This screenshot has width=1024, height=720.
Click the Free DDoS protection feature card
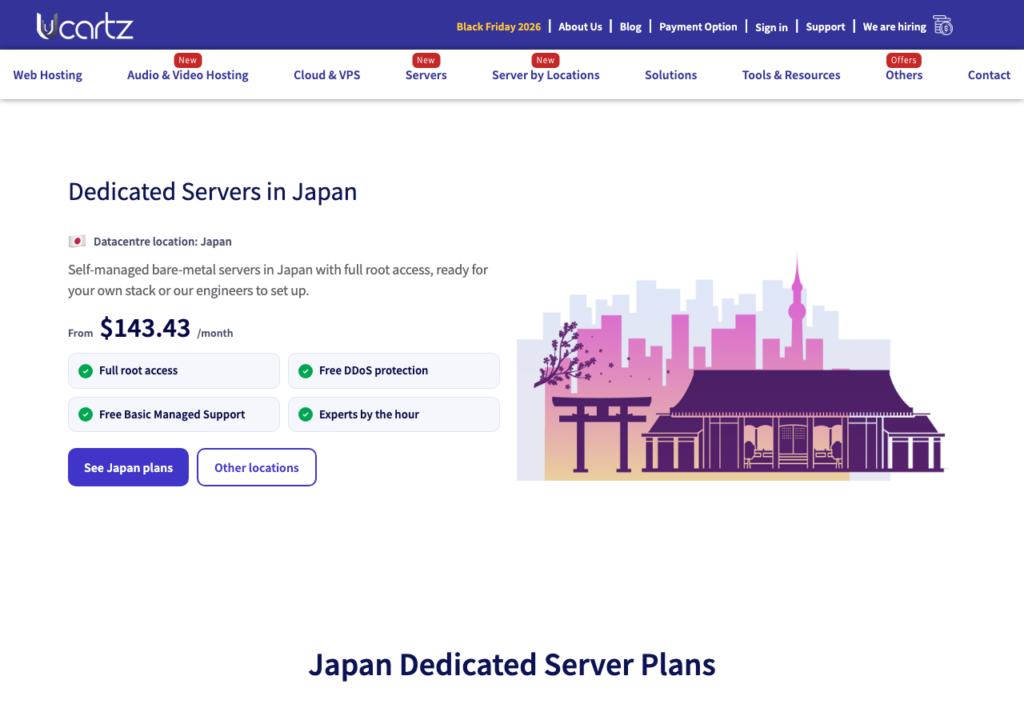pyautogui.click(x=394, y=371)
